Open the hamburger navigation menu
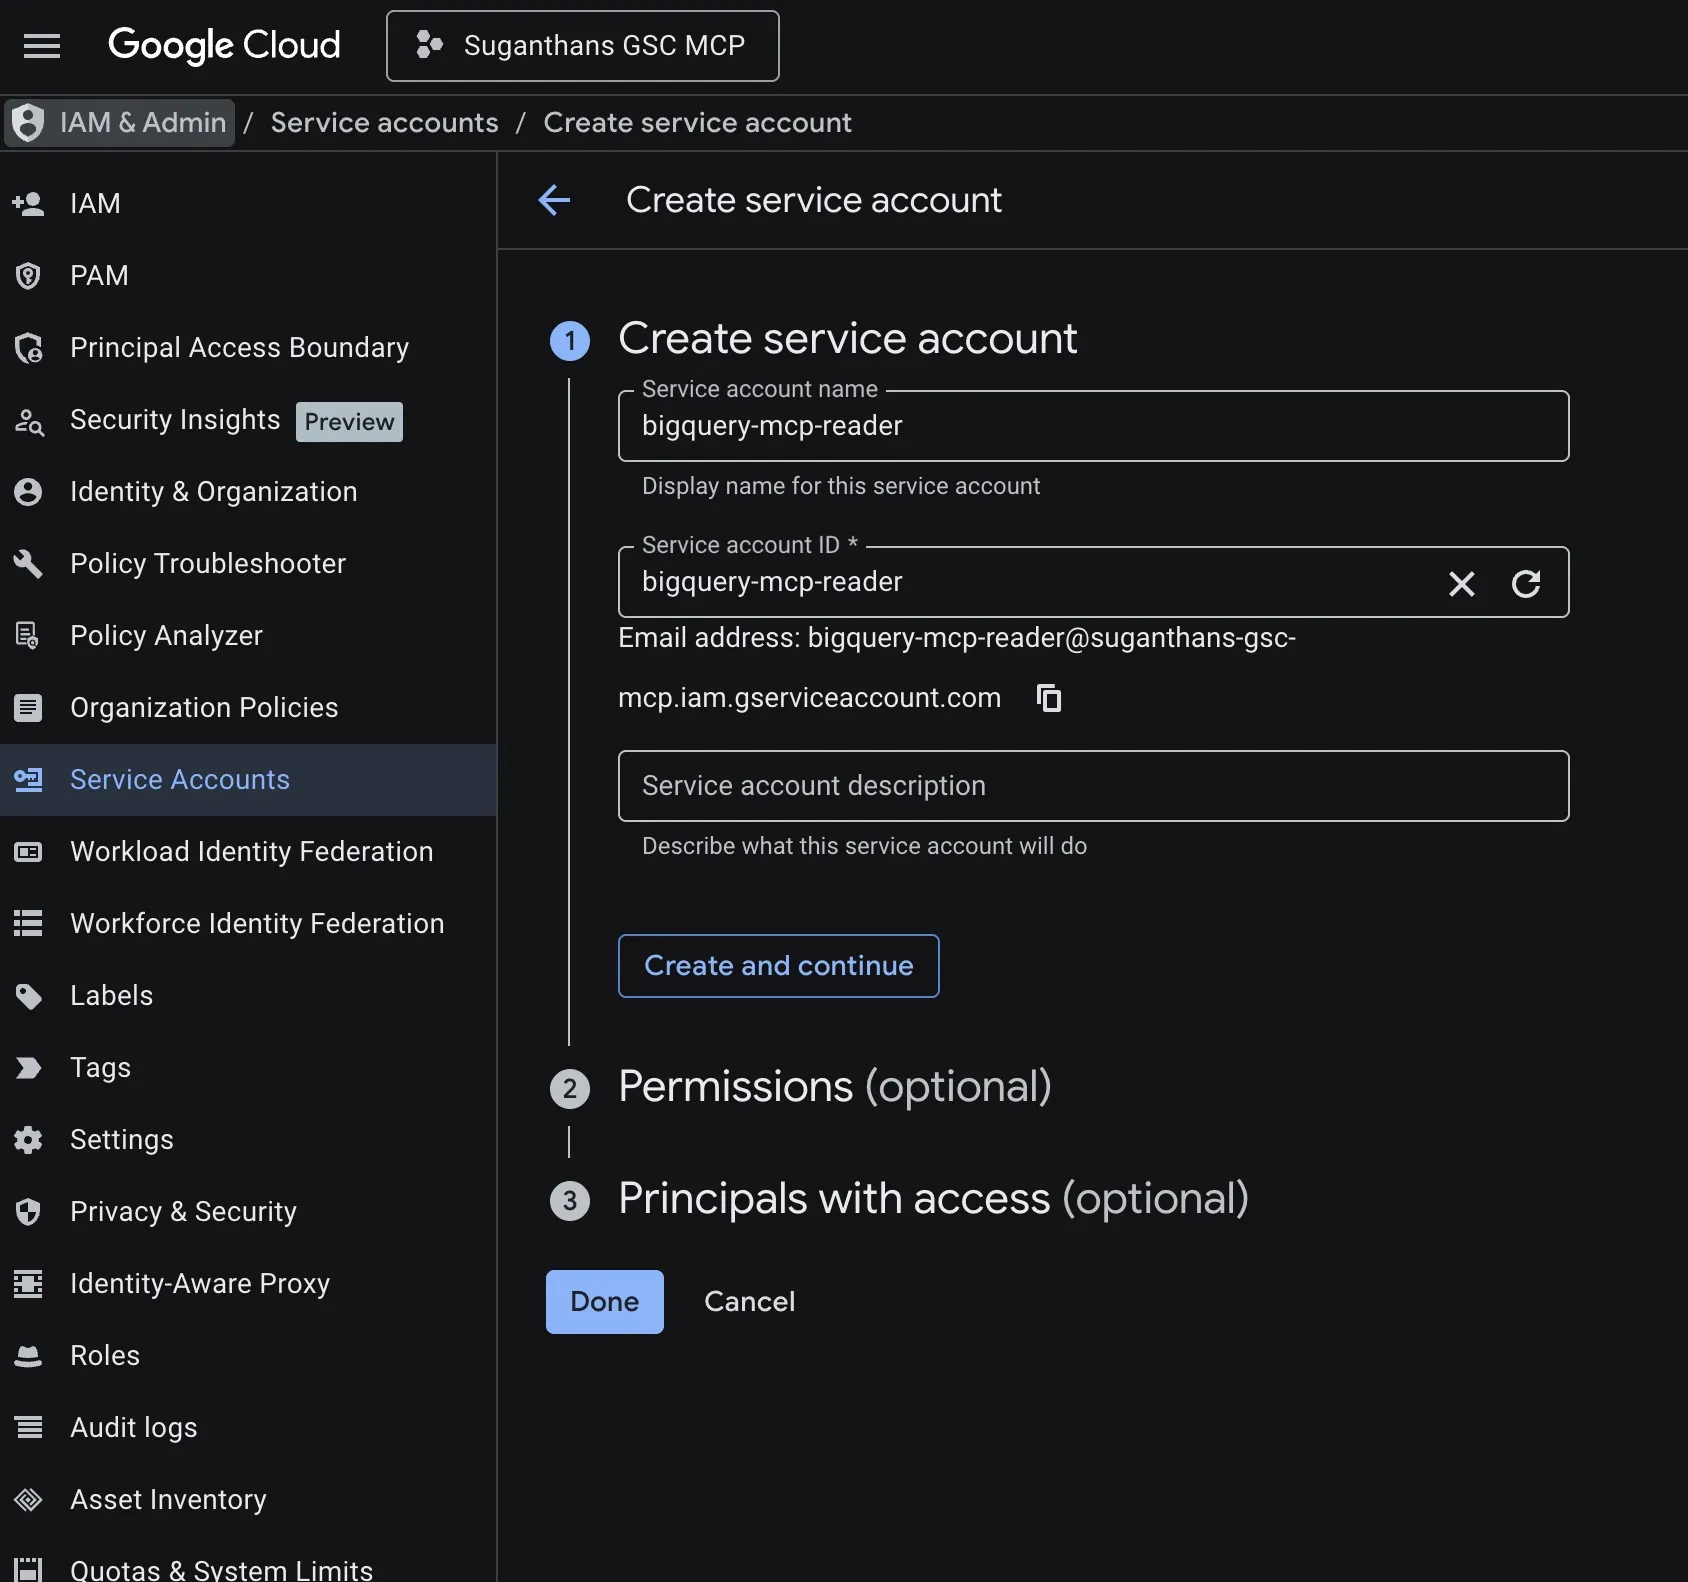 (x=42, y=46)
